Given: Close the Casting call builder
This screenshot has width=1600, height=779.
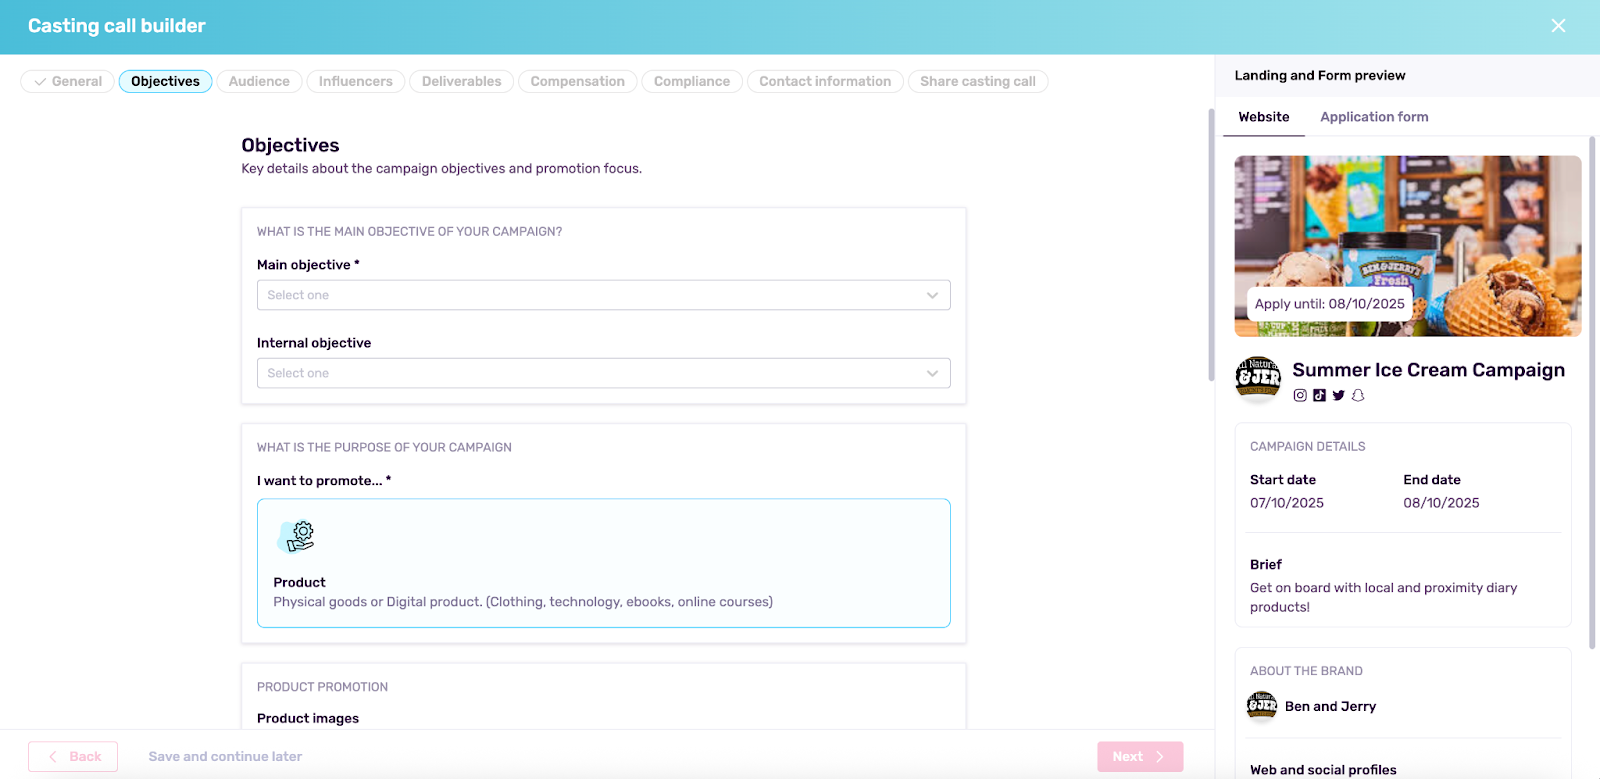Looking at the screenshot, I should pyautogui.click(x=1558, y=26).
